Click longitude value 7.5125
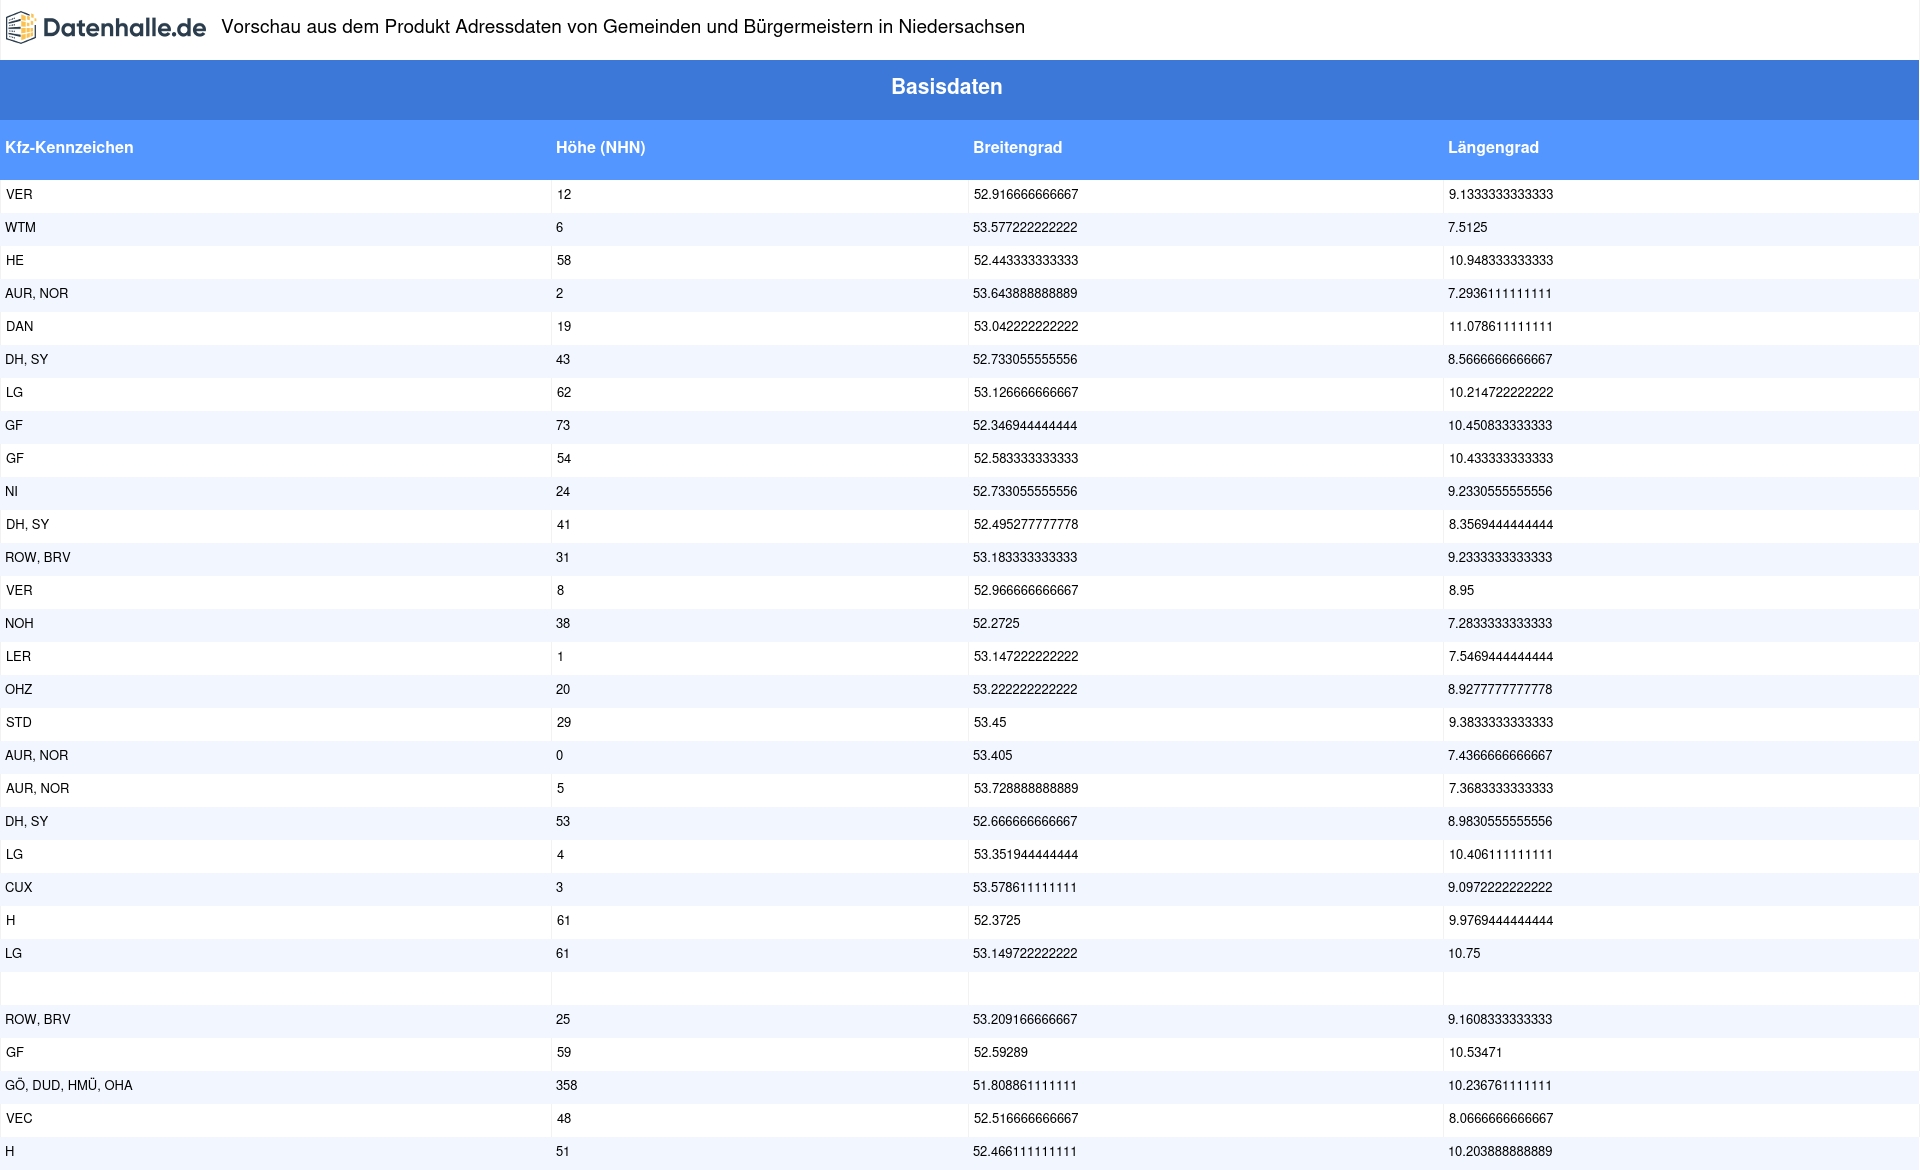This screenshot has width=1920, height=1170. coord(1467,228)
